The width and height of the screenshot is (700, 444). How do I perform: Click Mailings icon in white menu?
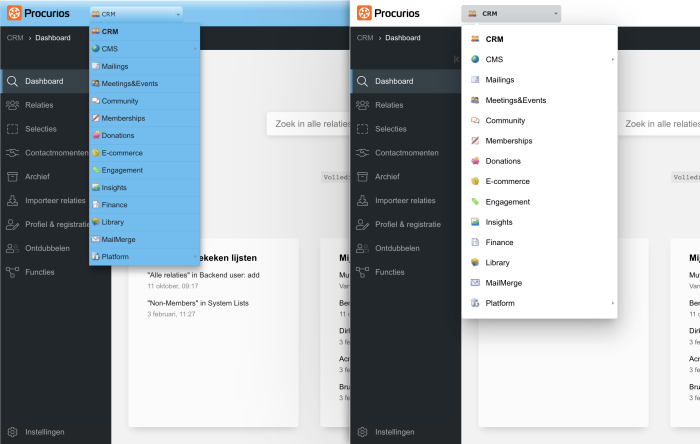475,80
